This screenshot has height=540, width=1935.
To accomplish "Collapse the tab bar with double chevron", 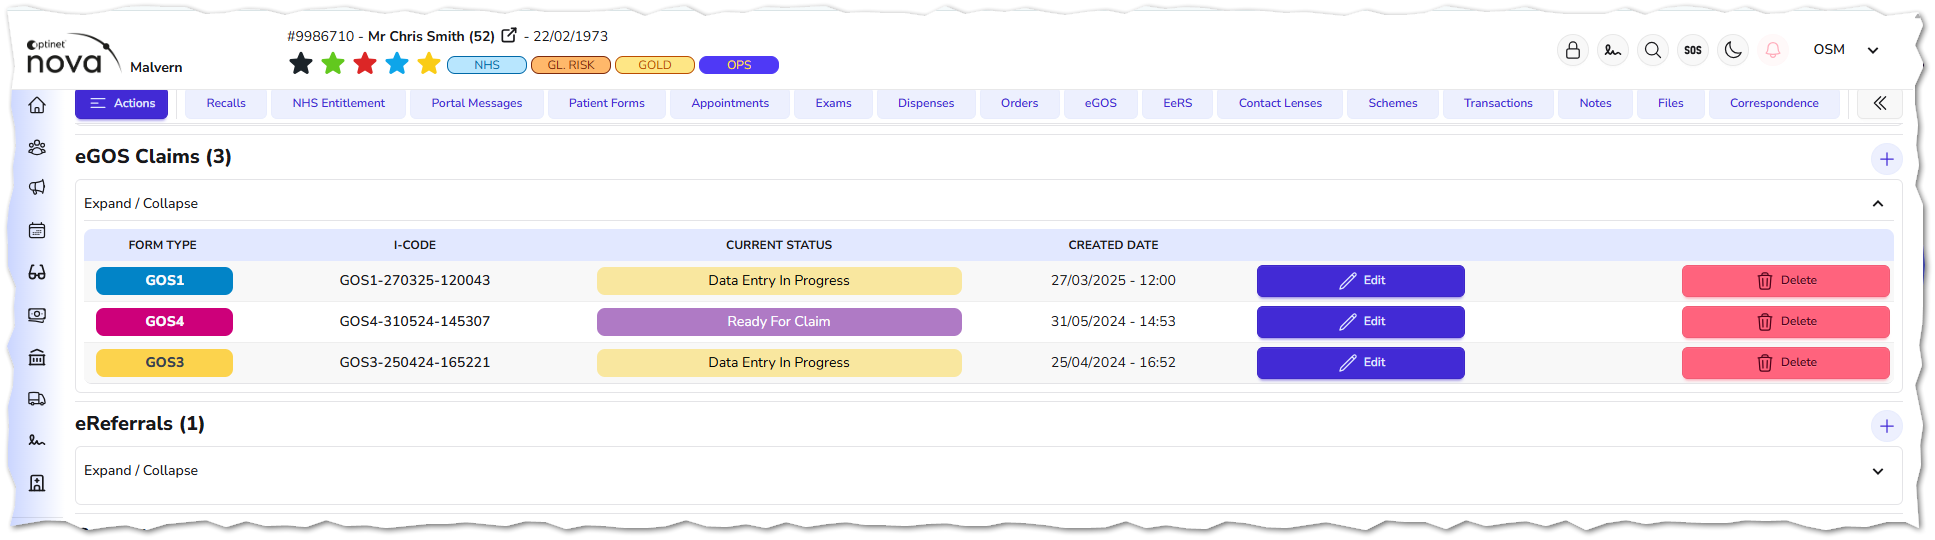I will pos(1879,103).
